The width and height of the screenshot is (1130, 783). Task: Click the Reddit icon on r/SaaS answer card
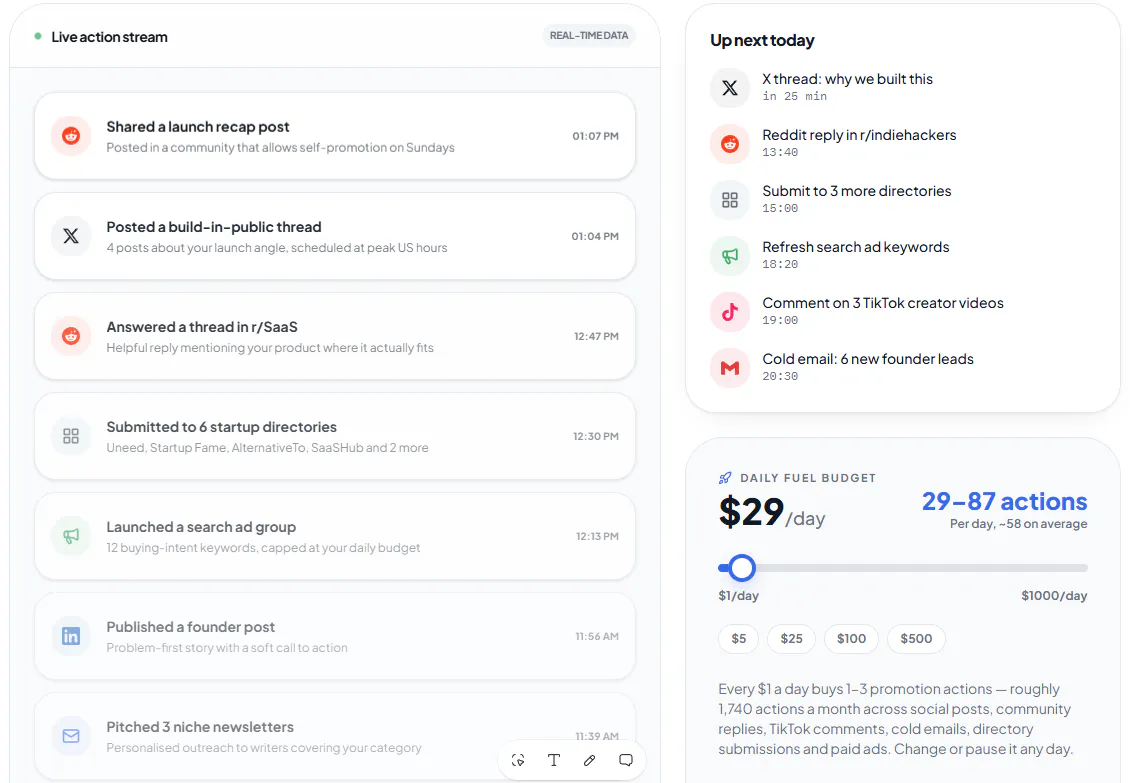tap(71, 336)
